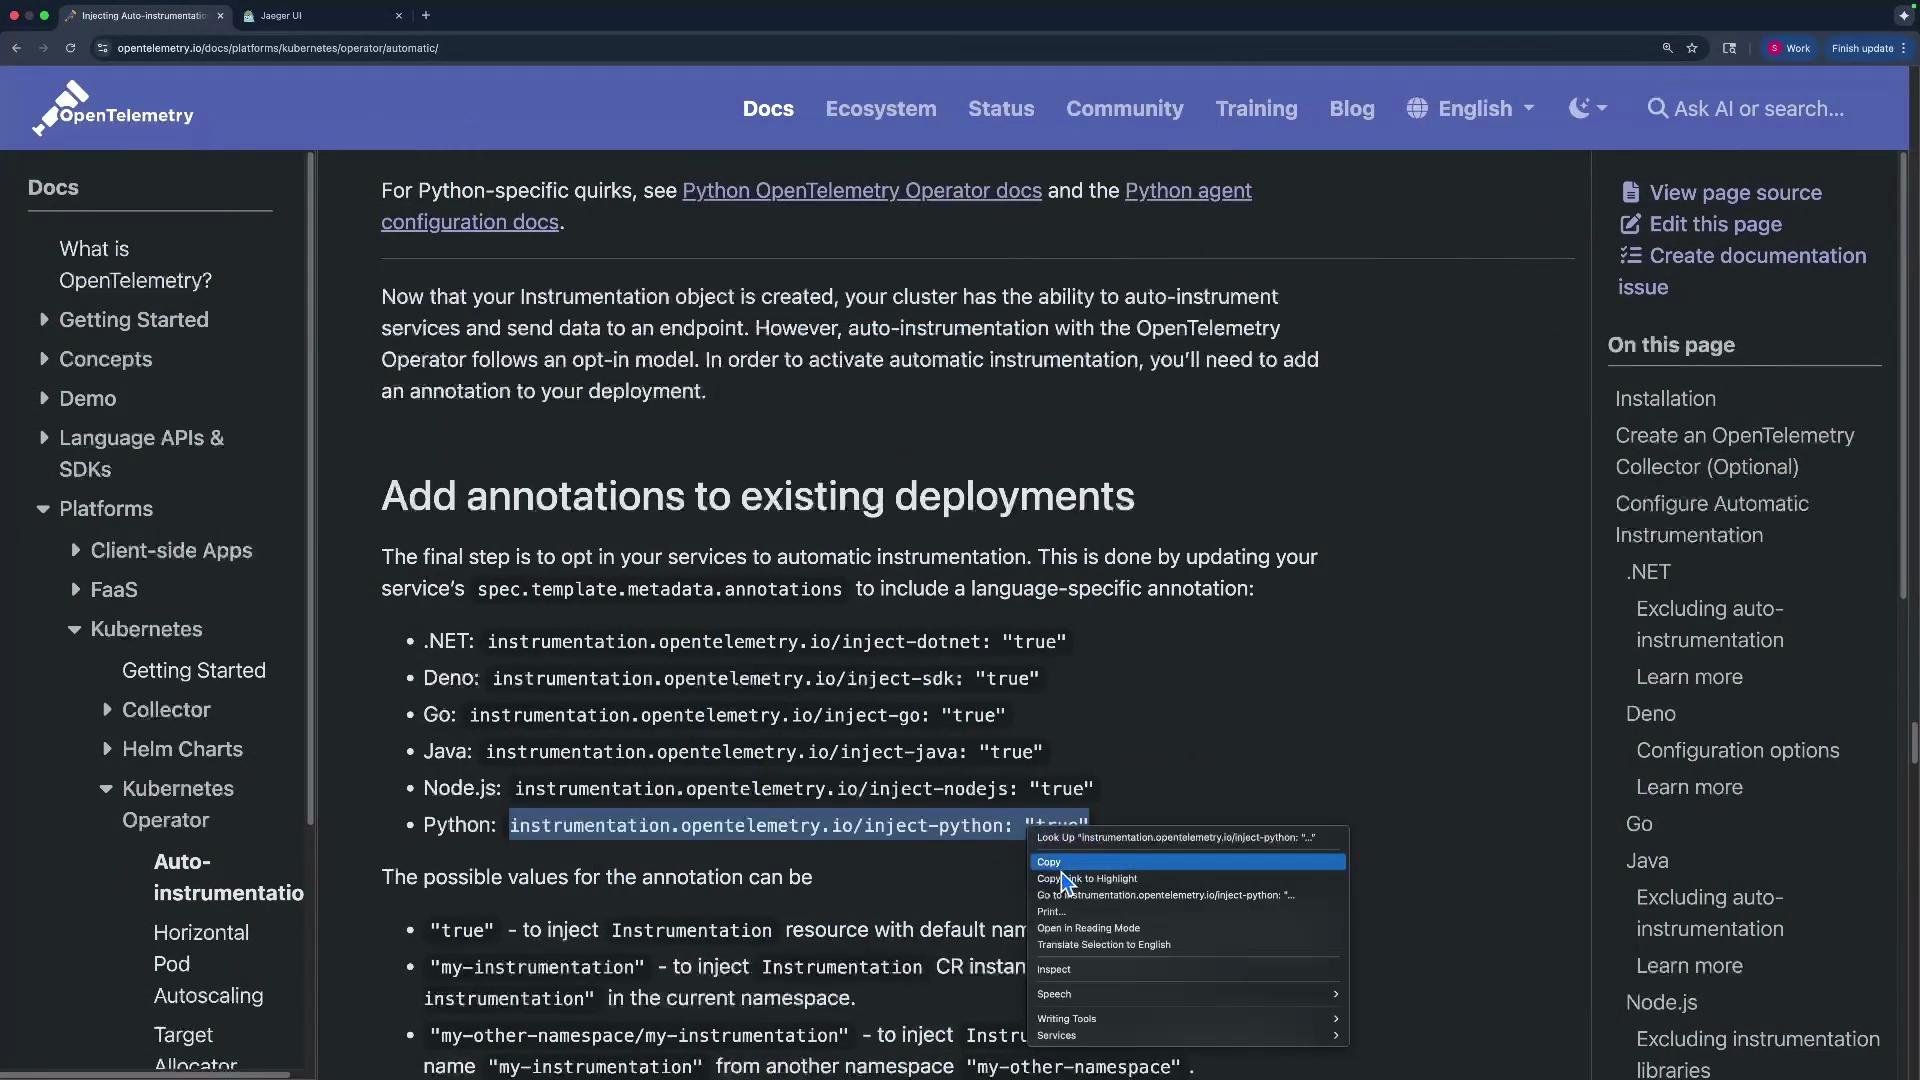
Task: Expand the Collector sidebar section
Action: tap(107, 710)
